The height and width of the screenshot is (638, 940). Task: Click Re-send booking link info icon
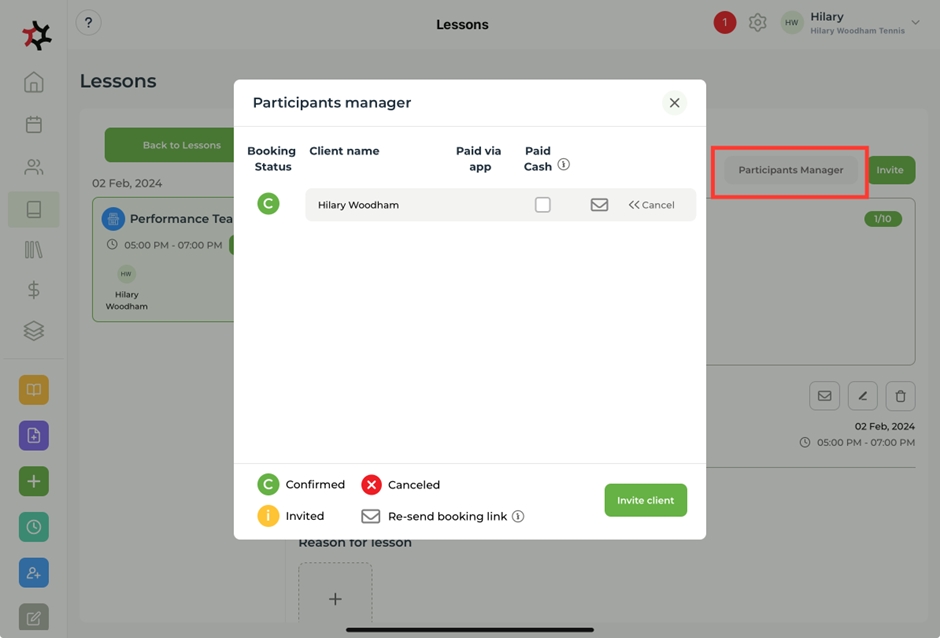point(518,517)
